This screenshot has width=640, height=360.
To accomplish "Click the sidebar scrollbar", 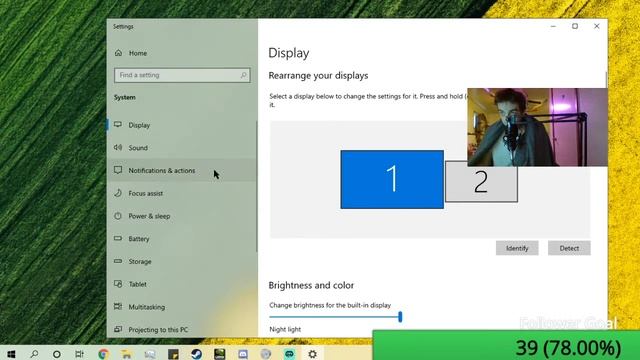I will click(x=256, y=187).
